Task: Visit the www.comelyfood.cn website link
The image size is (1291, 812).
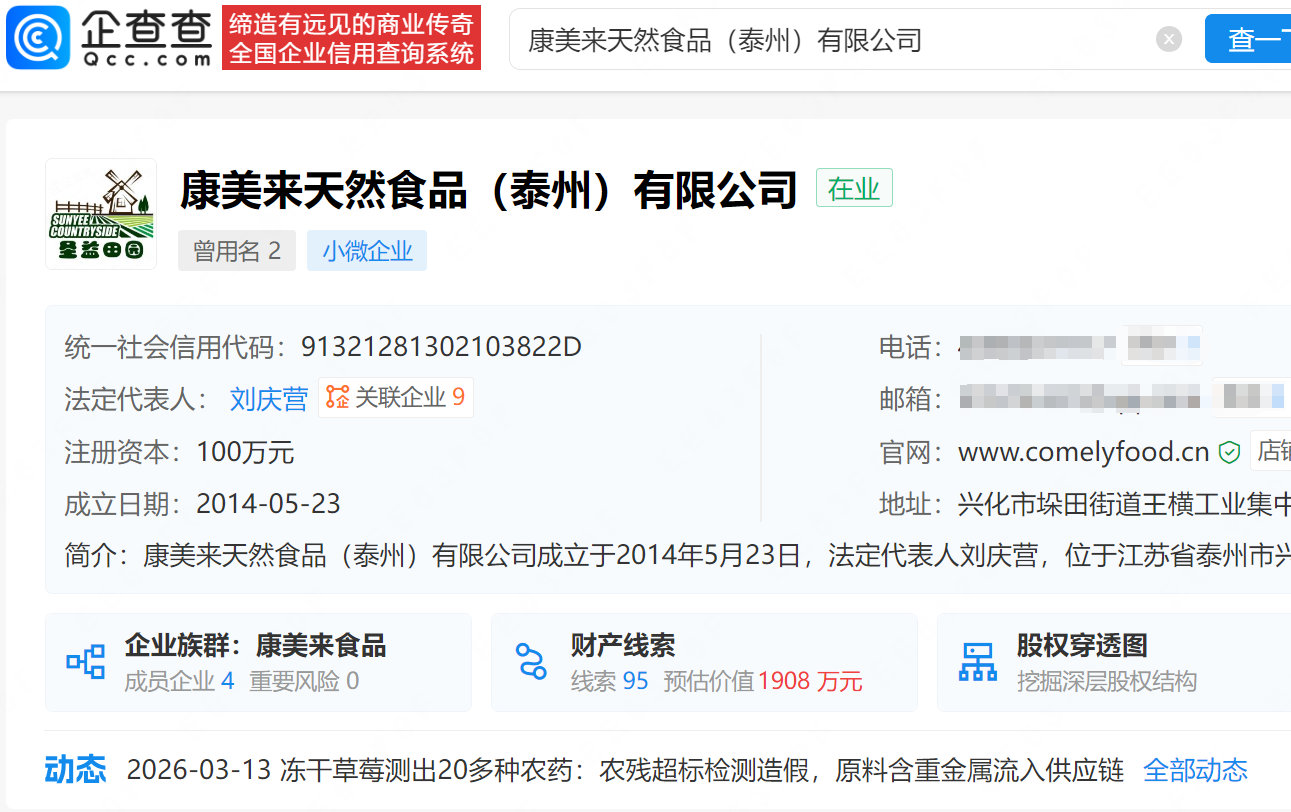Action: [x=1084, y=452]
